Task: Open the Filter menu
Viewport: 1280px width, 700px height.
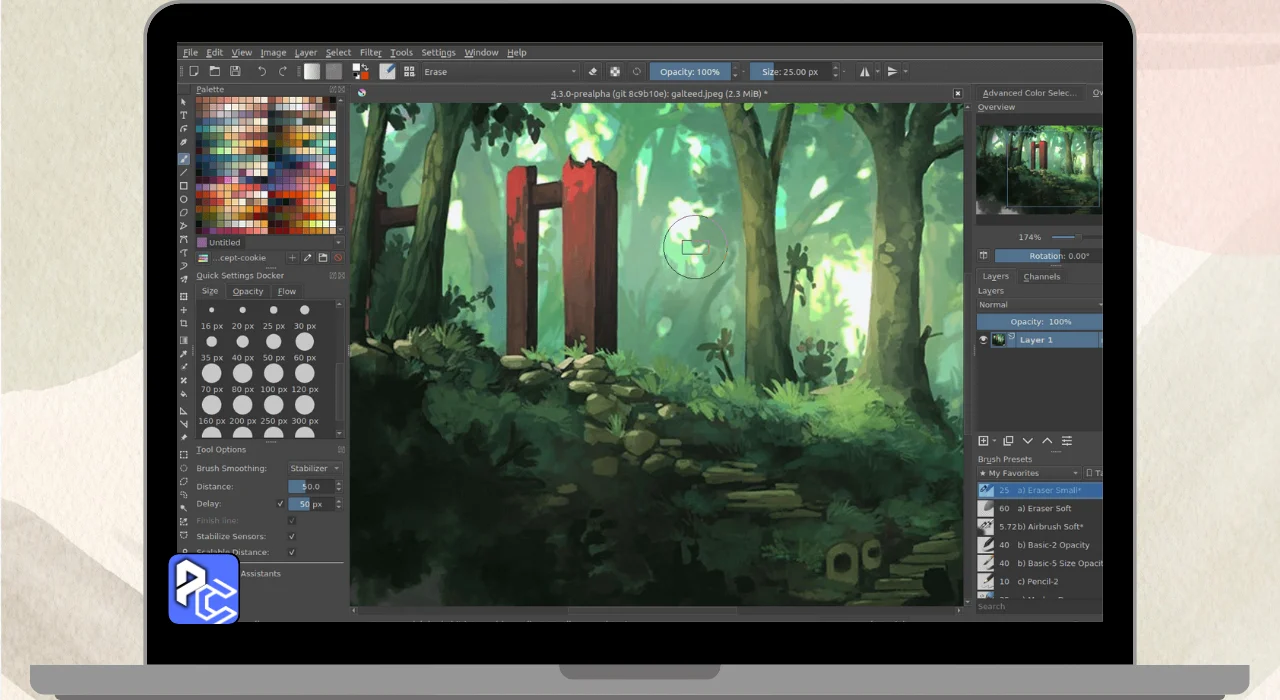Action: (370, 53)
